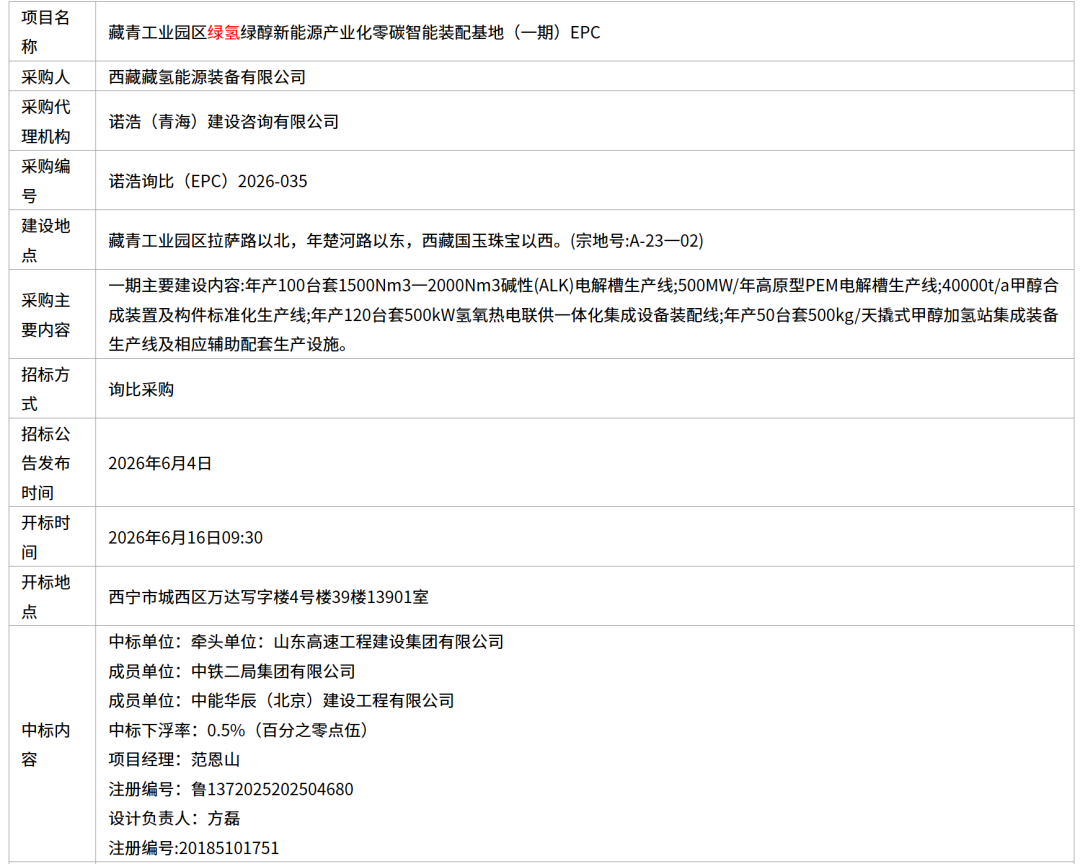
Task: Select the date 2026年6月4日
Action: 160,463
